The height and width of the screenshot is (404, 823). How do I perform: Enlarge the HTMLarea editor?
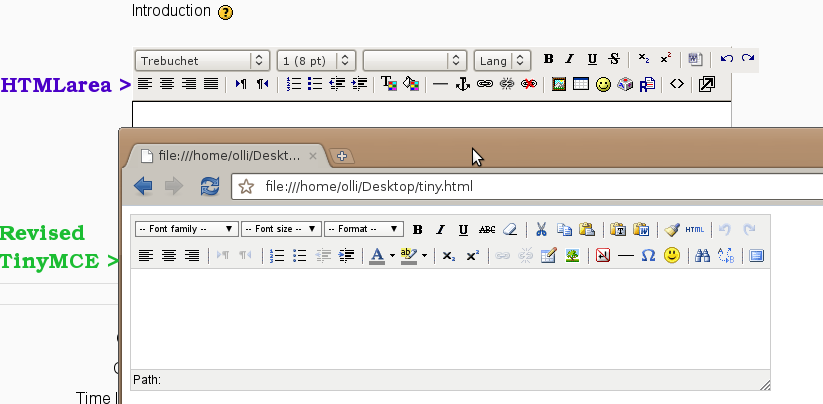coord(706,84)
